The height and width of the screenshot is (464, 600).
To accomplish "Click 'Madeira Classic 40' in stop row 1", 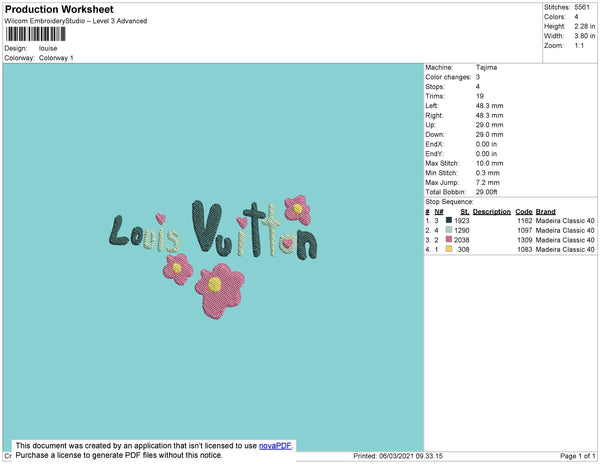I will [565, 221].
